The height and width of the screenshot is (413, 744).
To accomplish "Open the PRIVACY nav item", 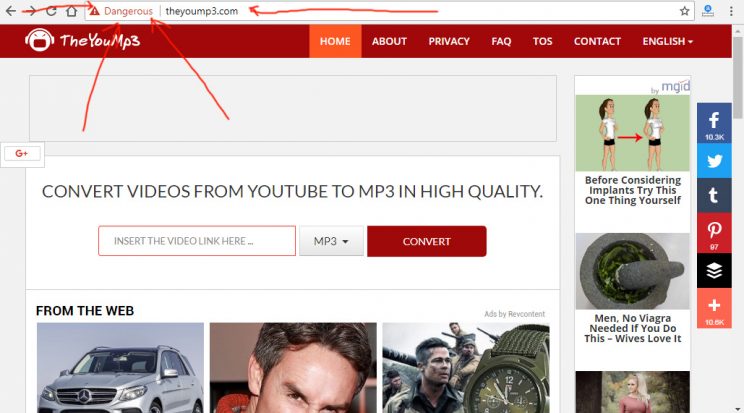I will pyautogui.click(x=449, y=41).
